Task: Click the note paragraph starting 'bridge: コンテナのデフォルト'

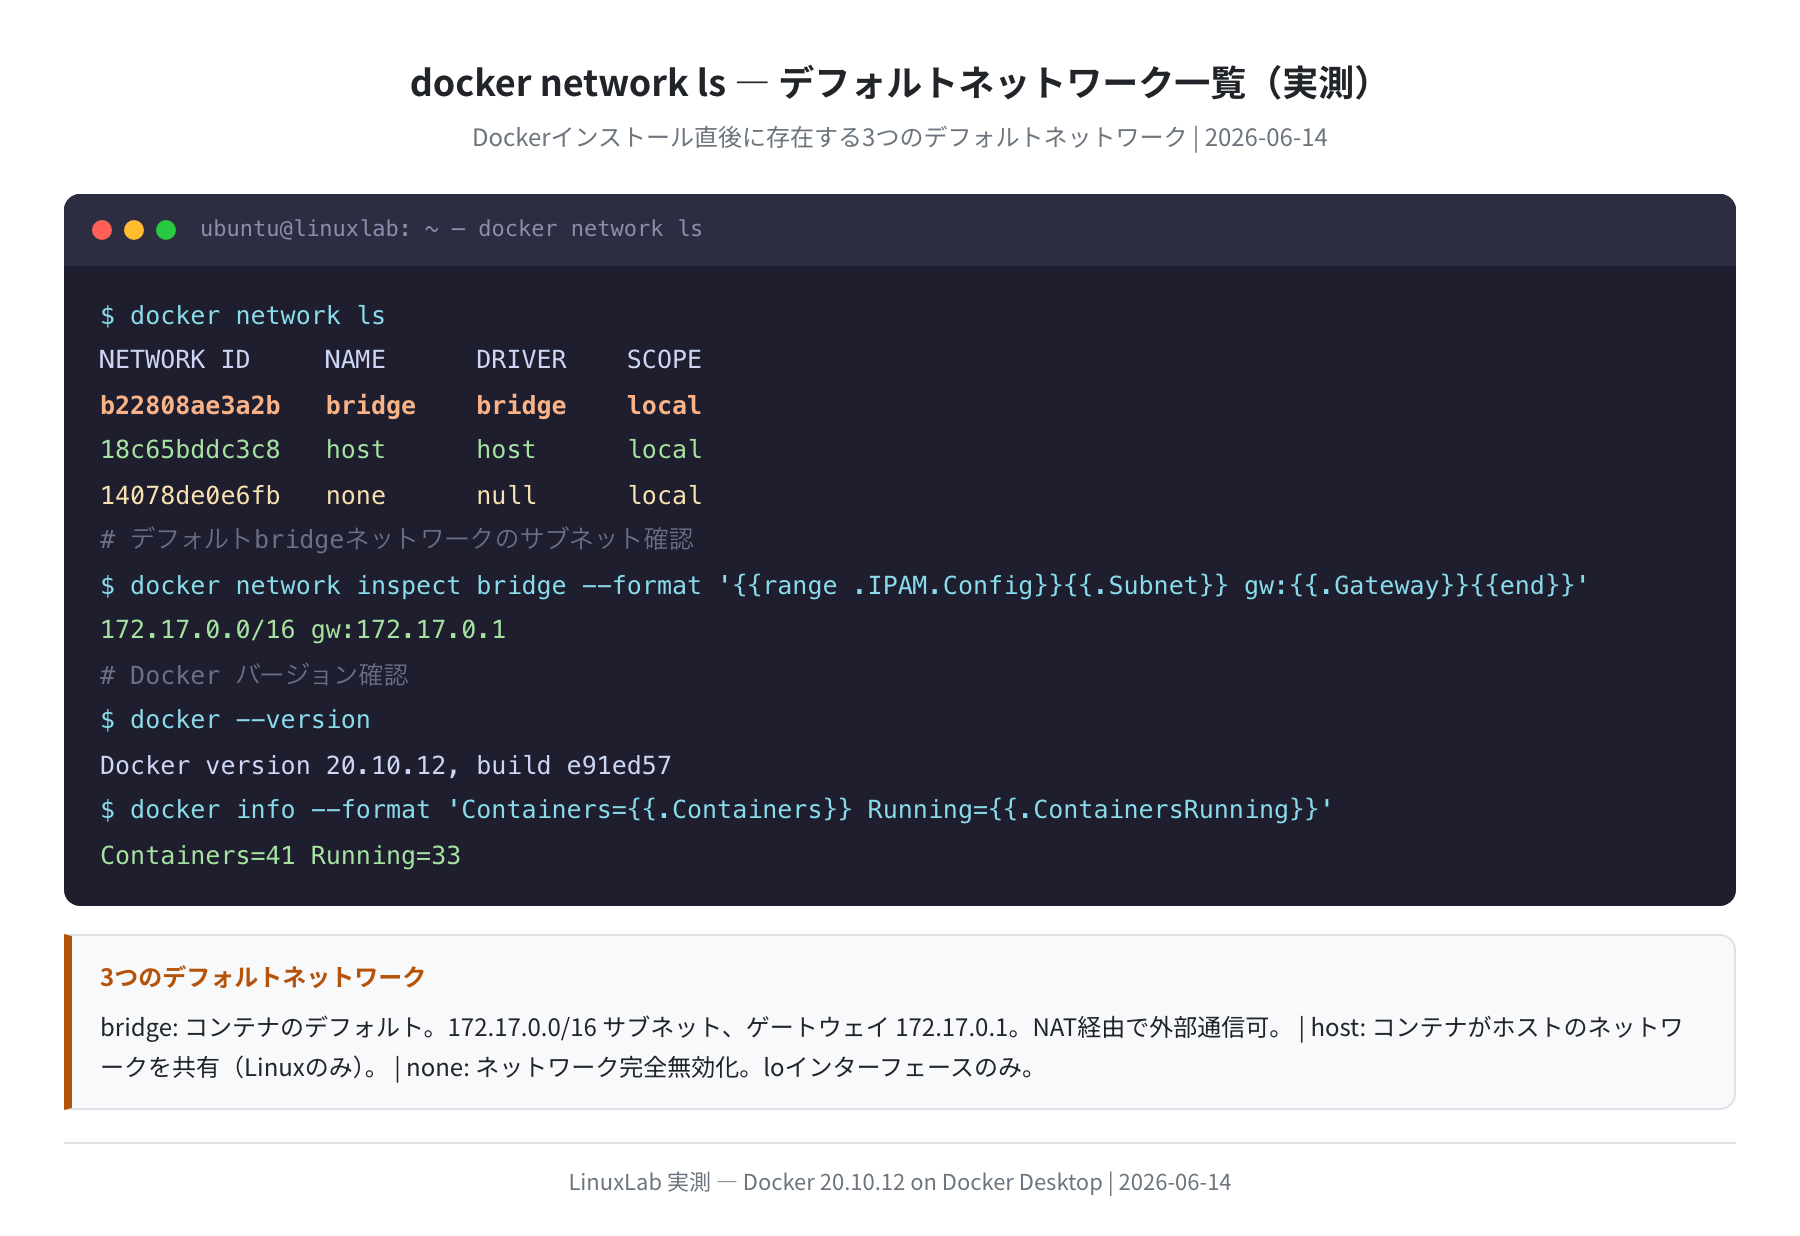Action: [892, 1047]
